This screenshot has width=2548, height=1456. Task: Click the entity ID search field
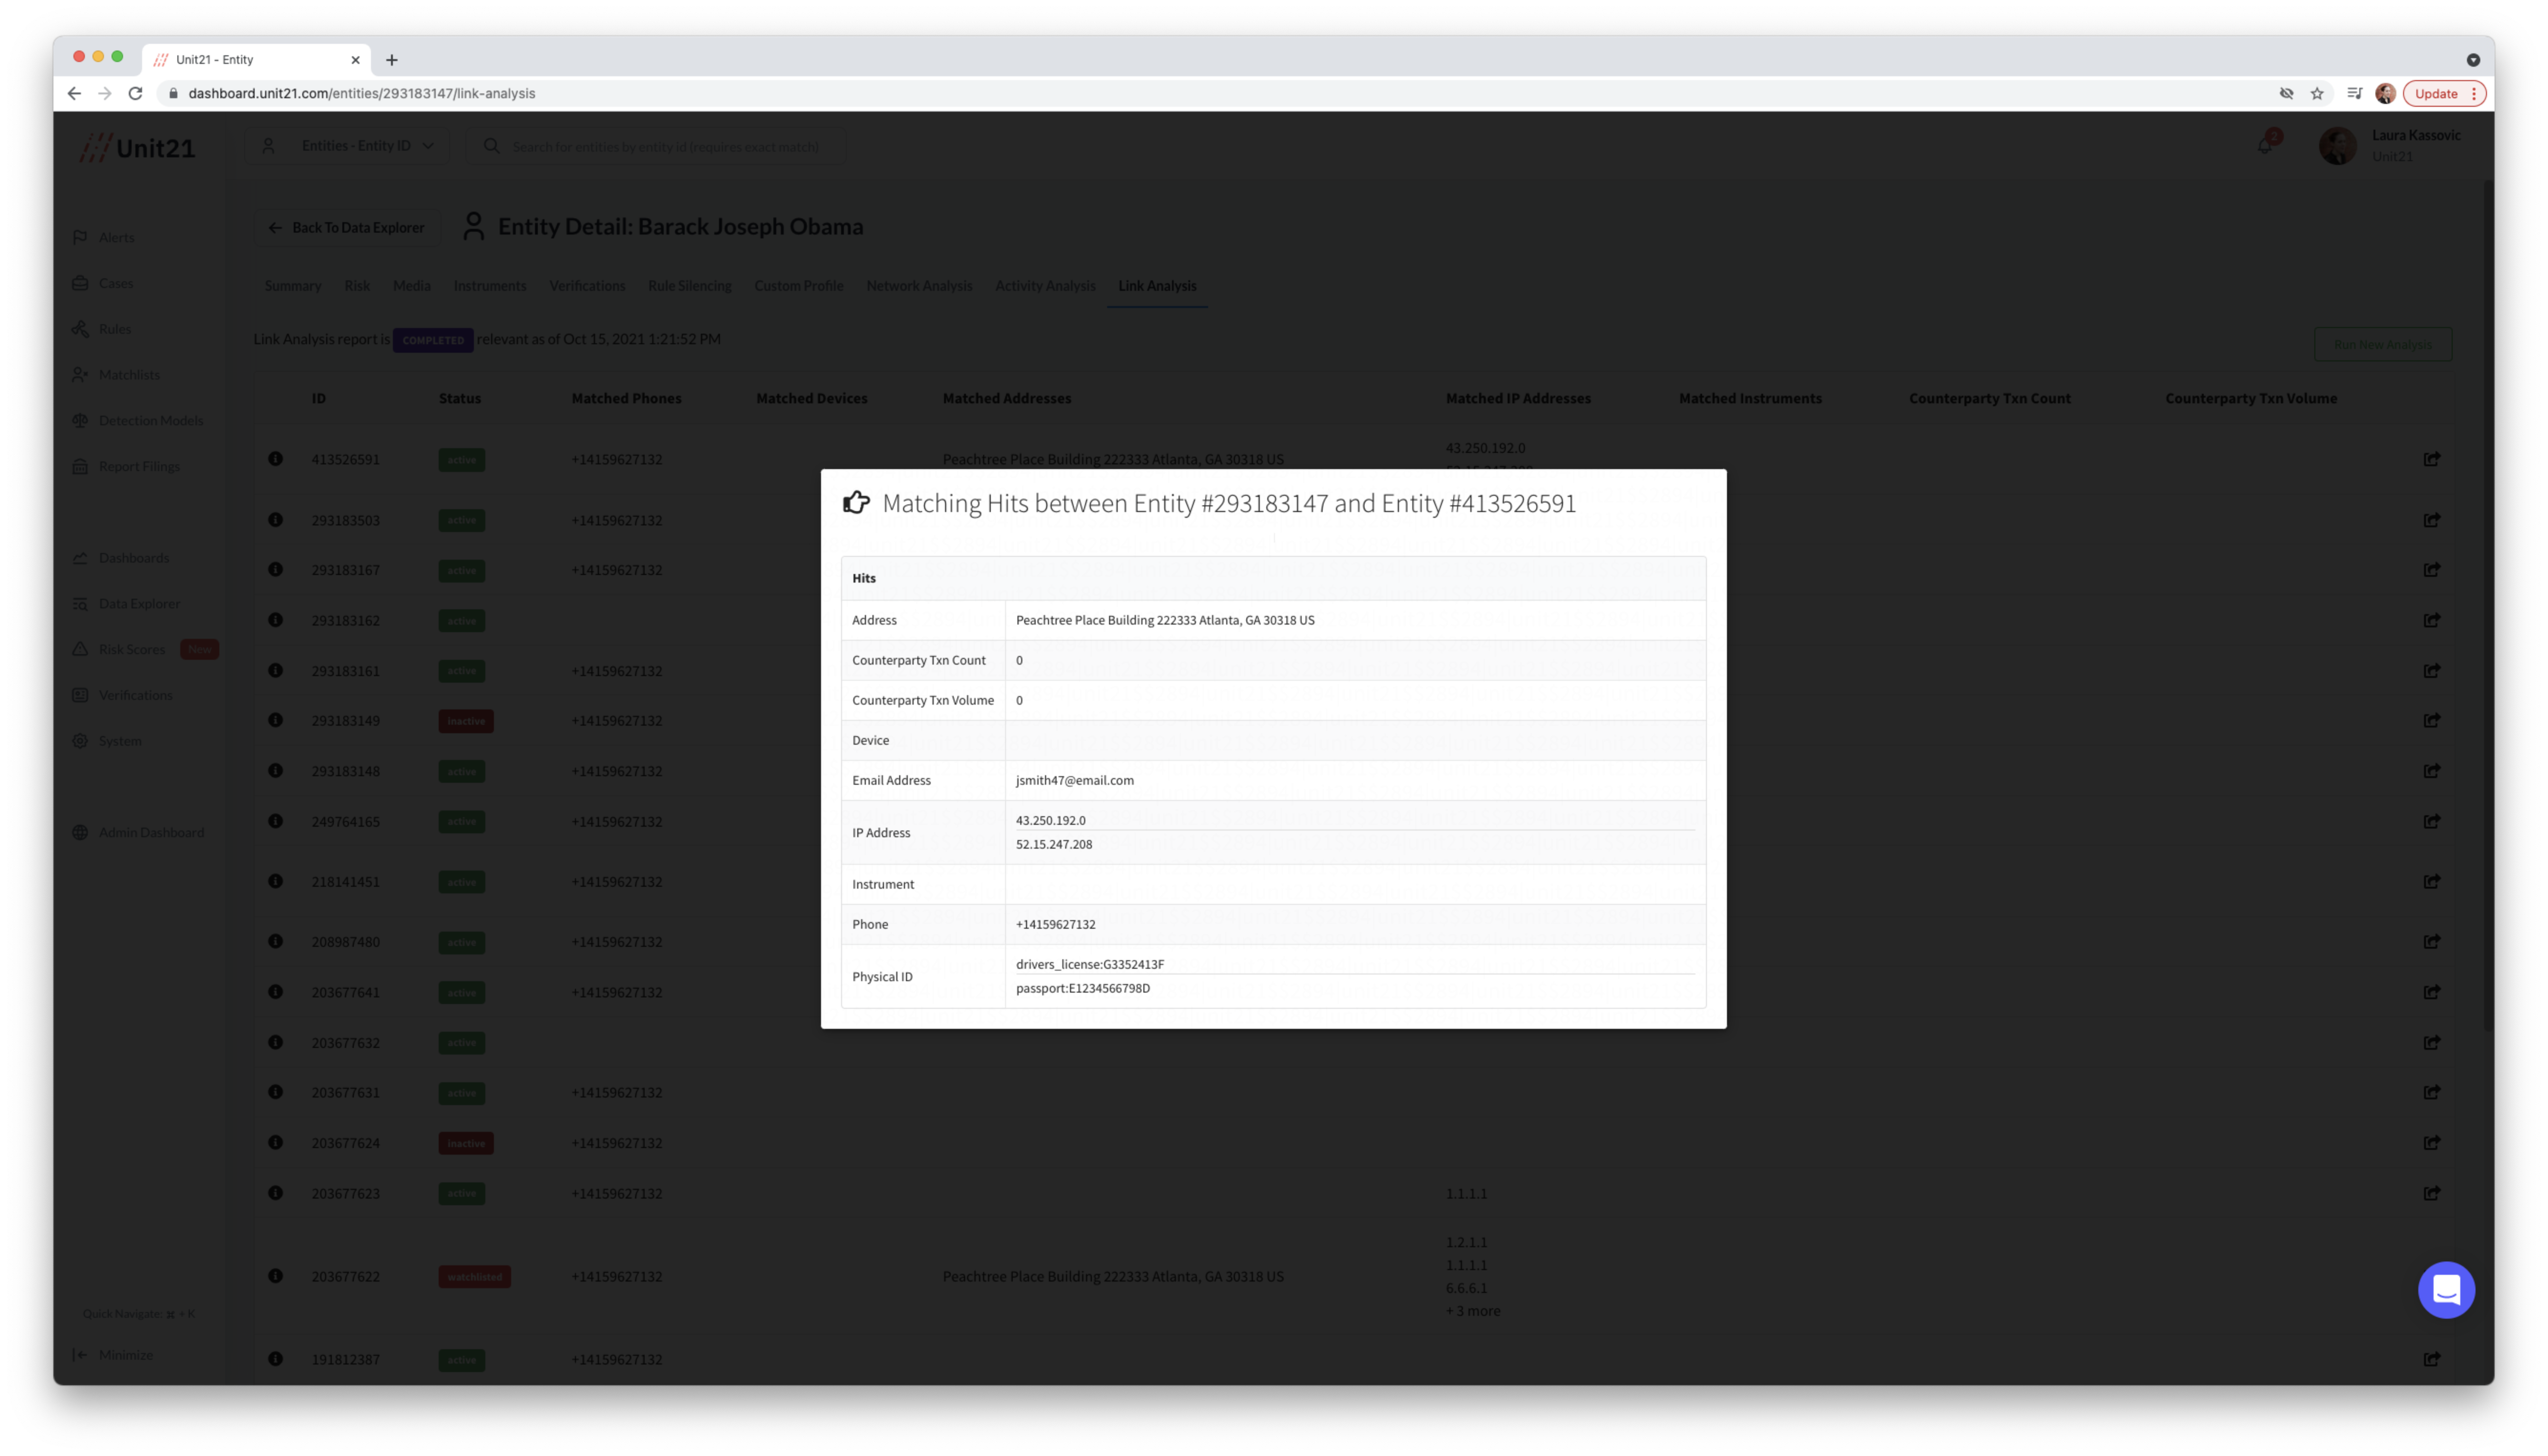point(665,146)
